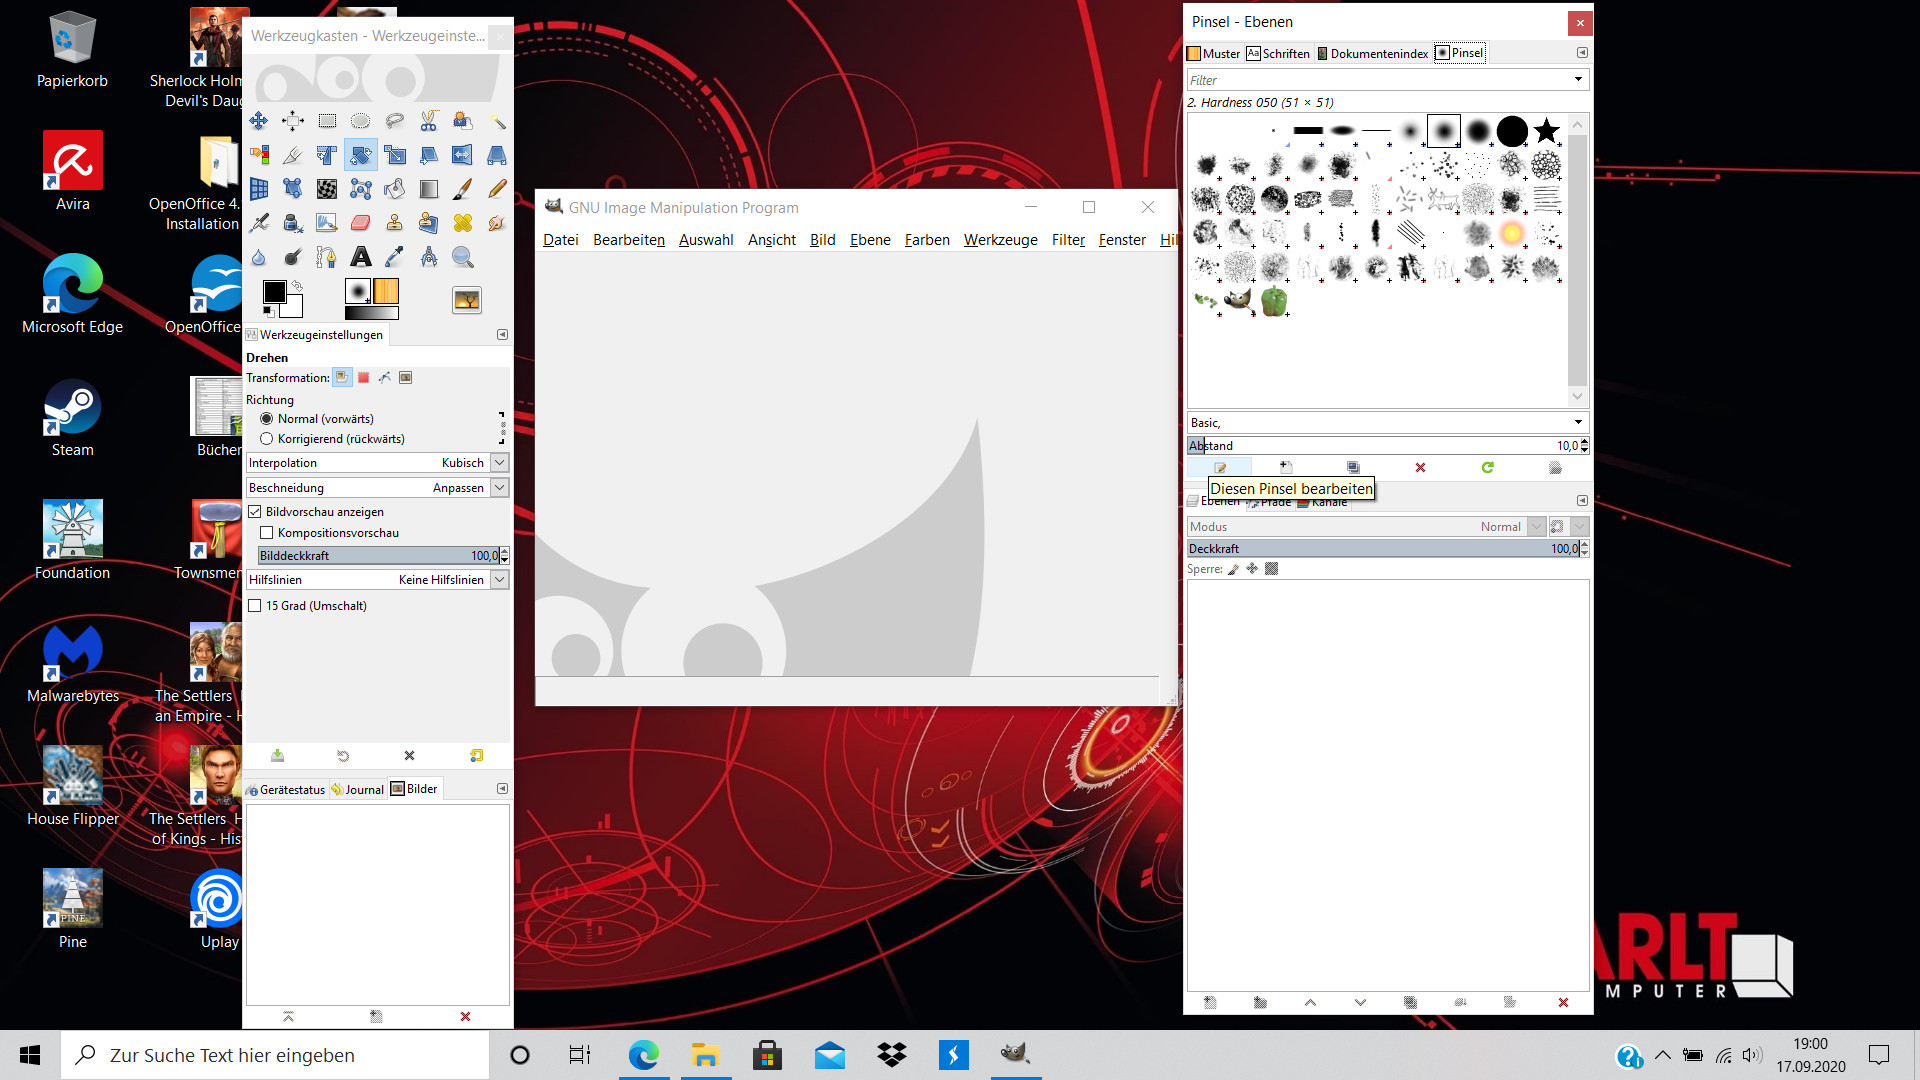Select the Heal tool
This screenshot has height=1080, width=1920.
click(463, 223)
